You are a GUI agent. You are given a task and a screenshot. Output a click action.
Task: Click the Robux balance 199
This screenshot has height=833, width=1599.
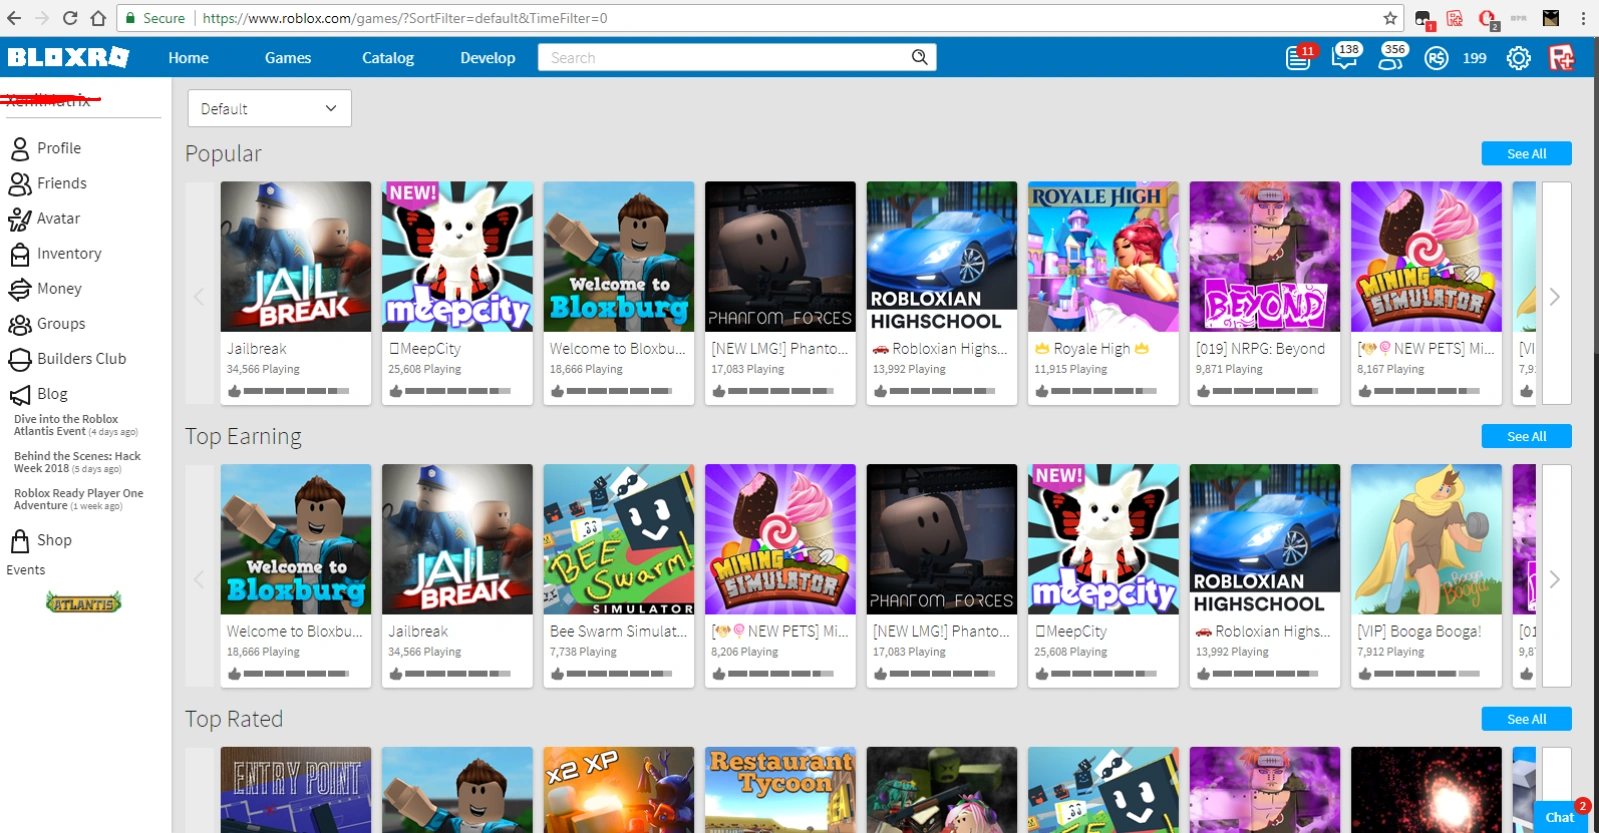click(1474, 58)
